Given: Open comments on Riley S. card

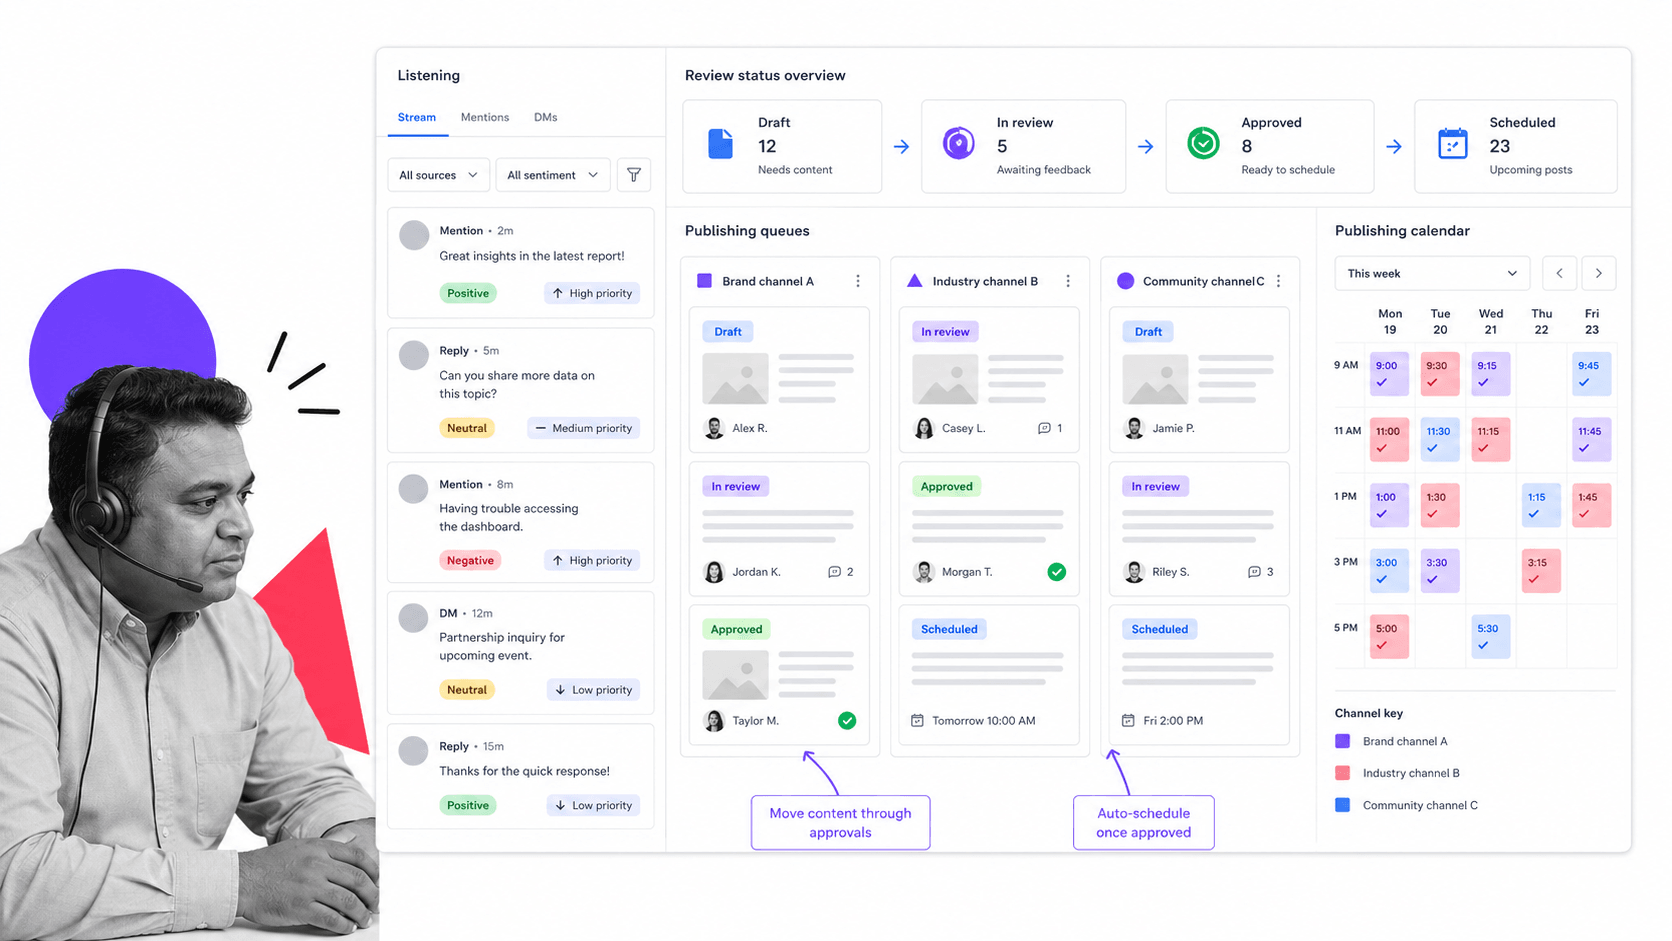Looking at the screenshot, I should pos(1260,572).
